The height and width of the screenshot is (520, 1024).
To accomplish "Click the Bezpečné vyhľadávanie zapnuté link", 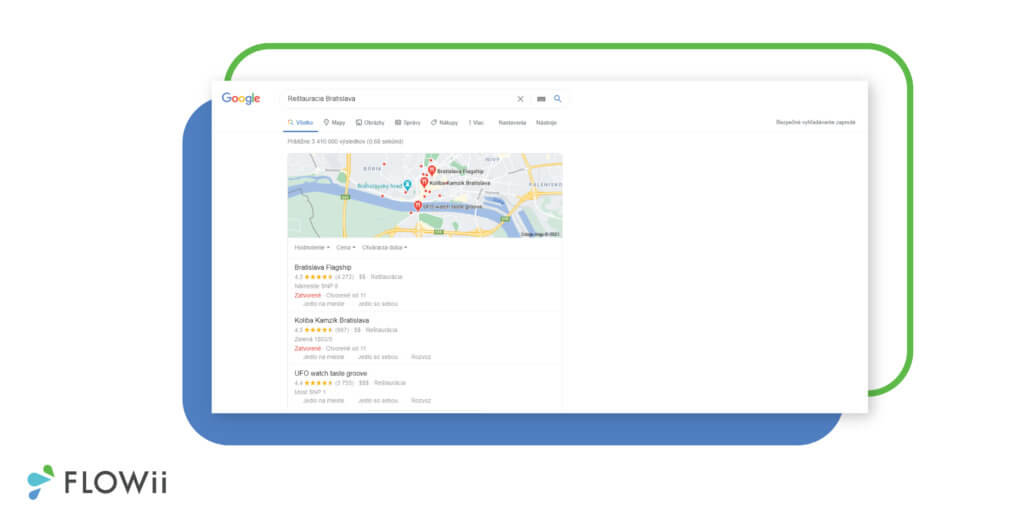I will (x=816, y=122).
